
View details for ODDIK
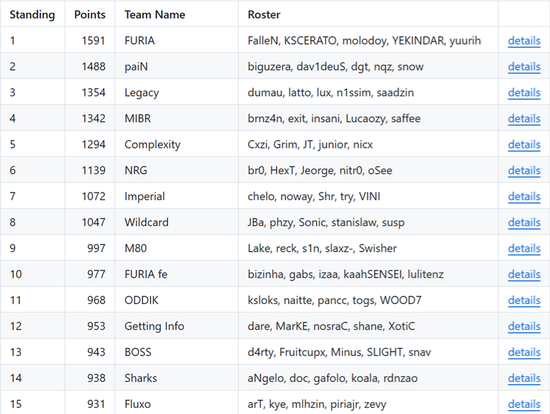pos(524,300)
